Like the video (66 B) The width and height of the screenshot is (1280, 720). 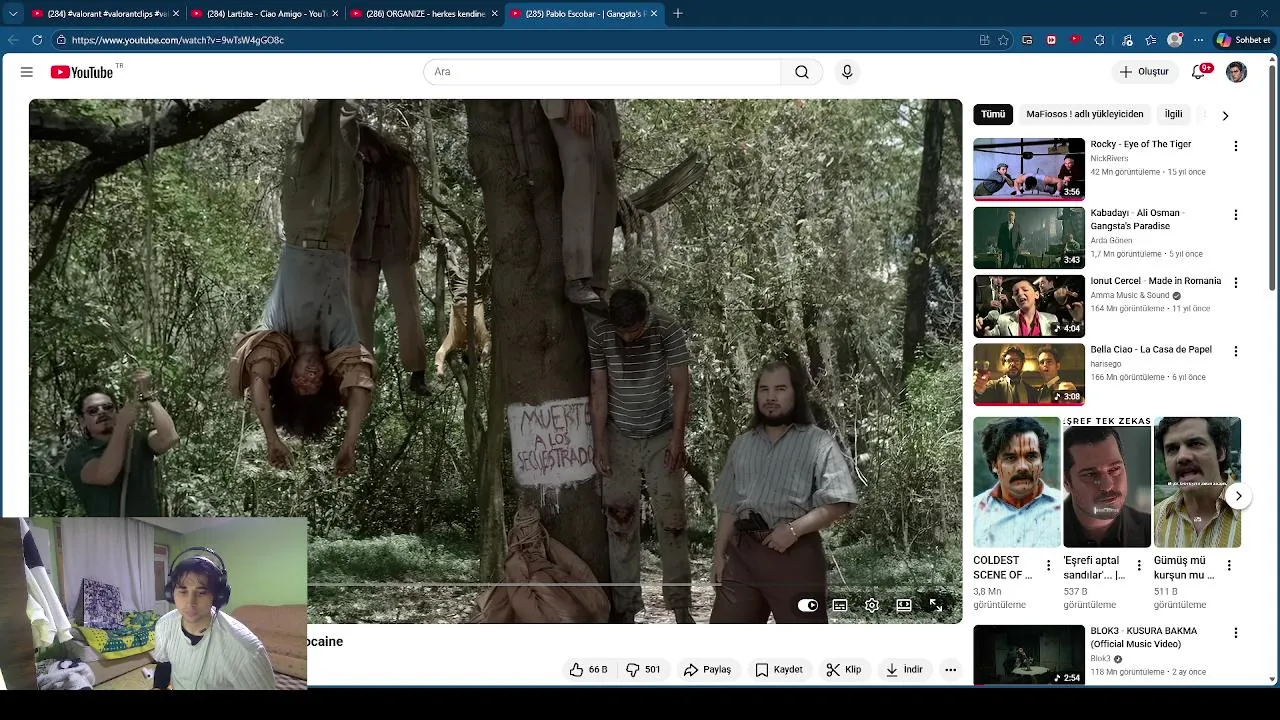[x=588, y=670]
